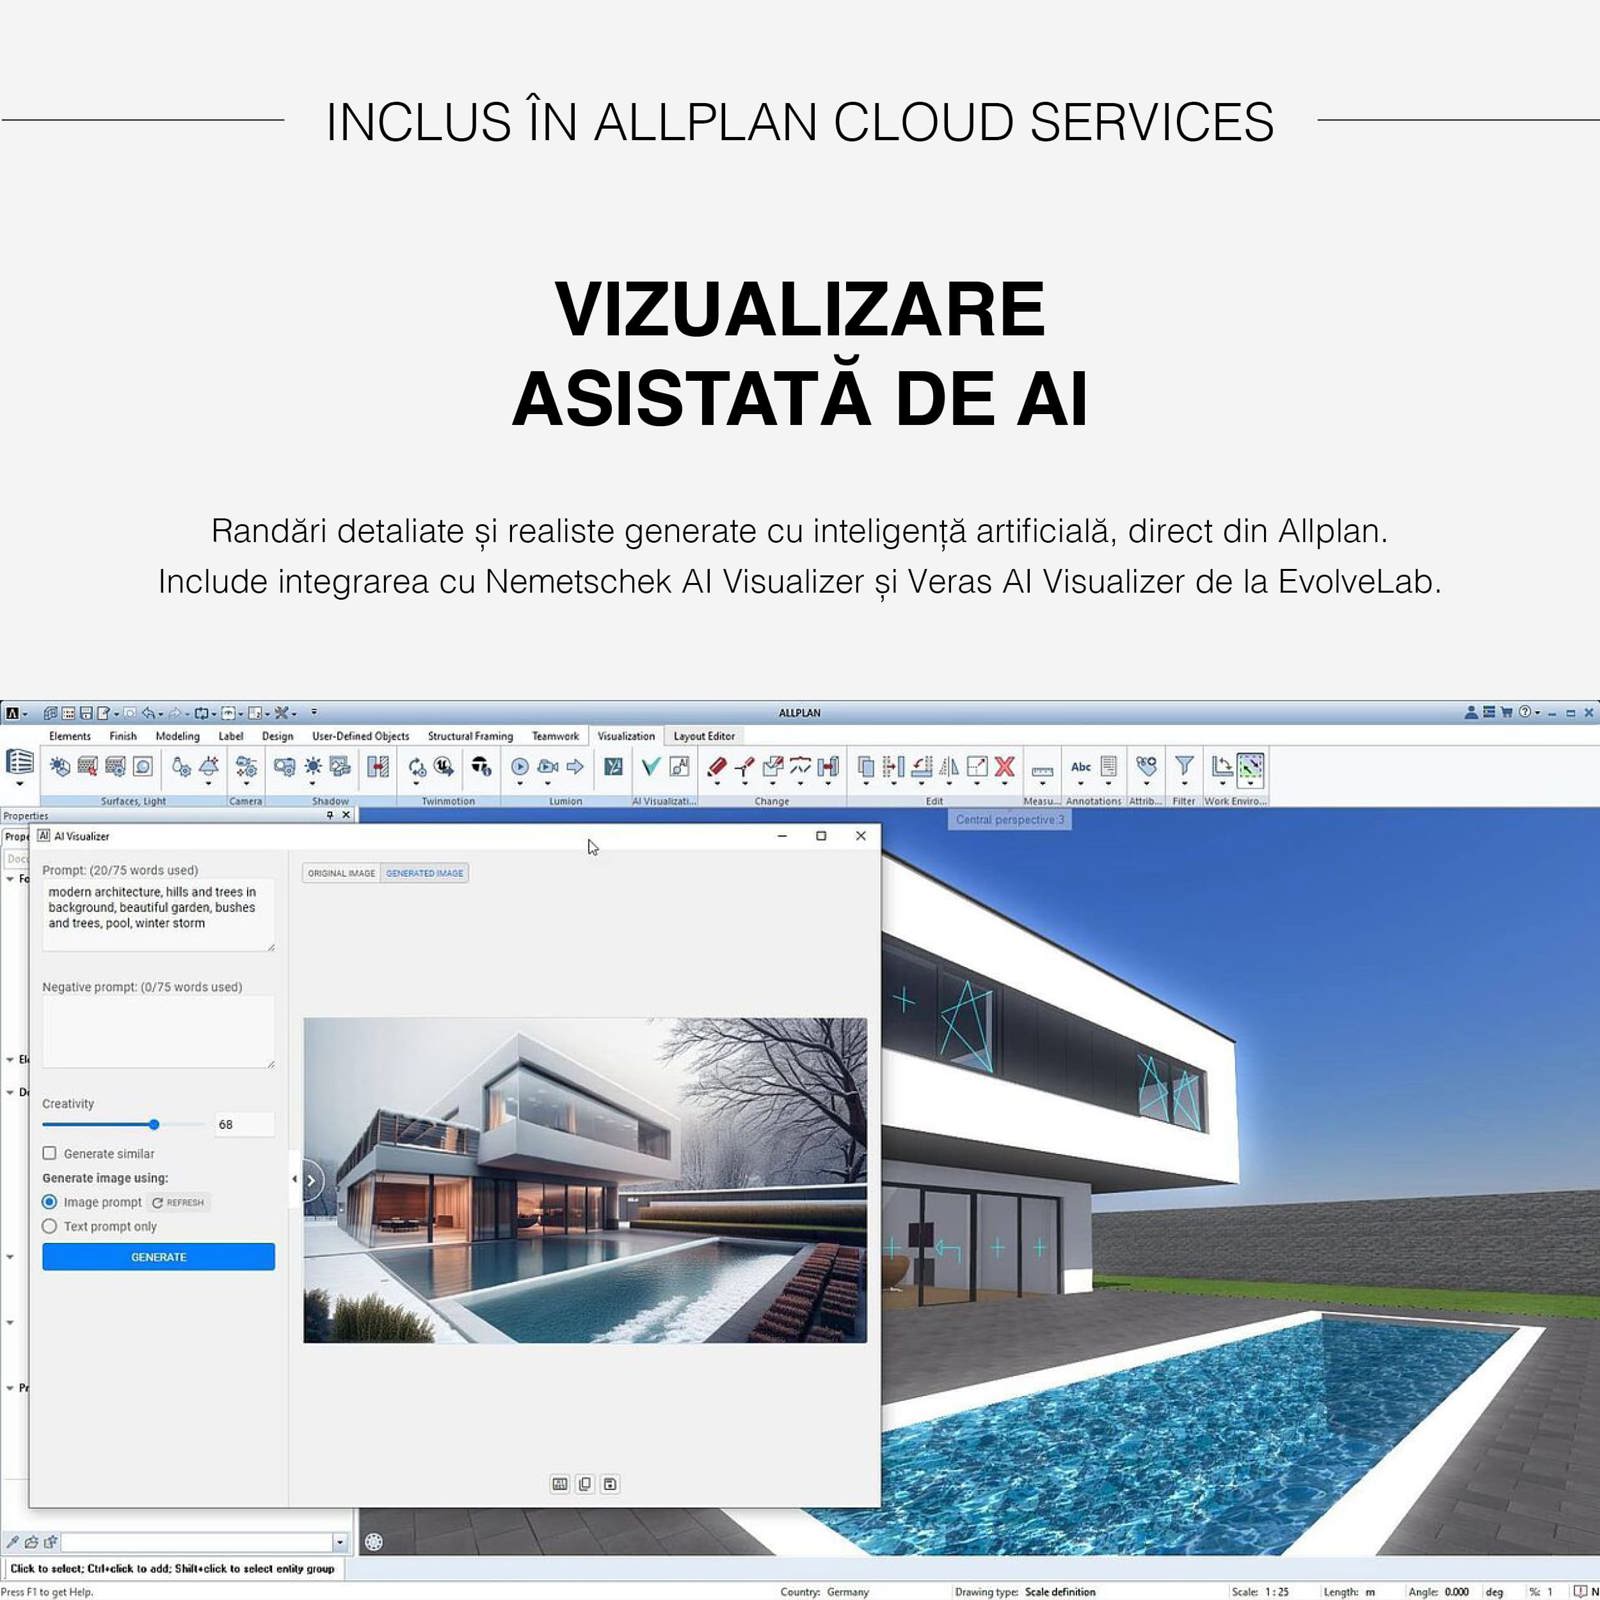Click the mirror icon in Edit group
This screenshot has width=1600, height=1600.
949,767
